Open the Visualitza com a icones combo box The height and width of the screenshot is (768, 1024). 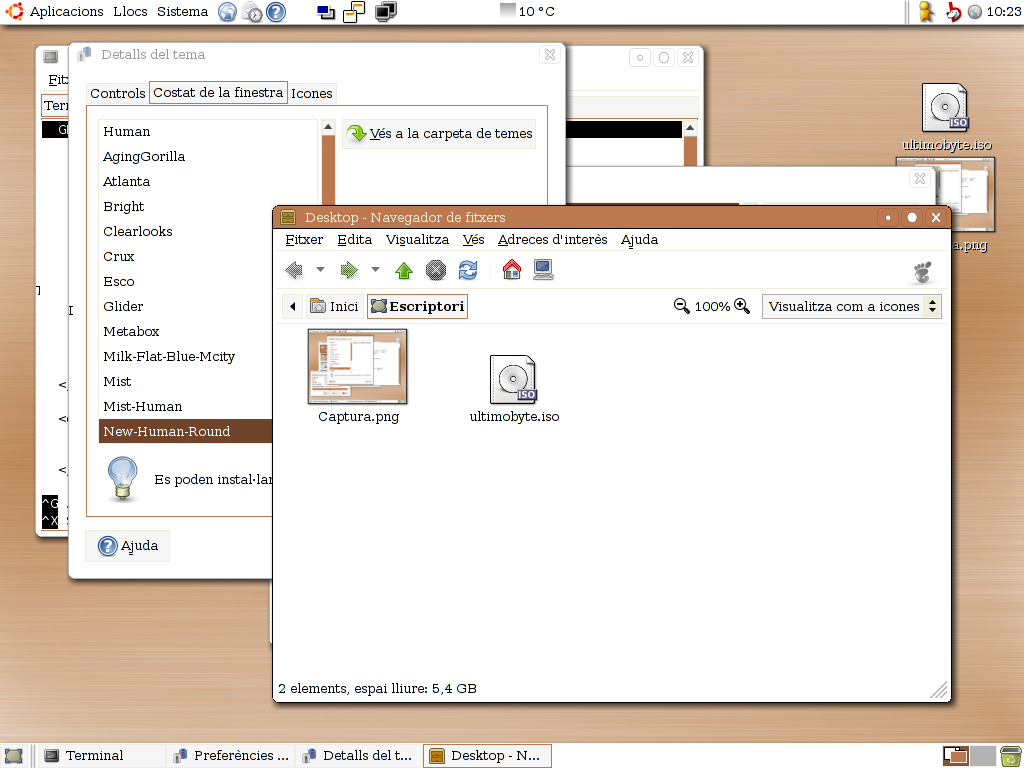click(x=852, y=306)
